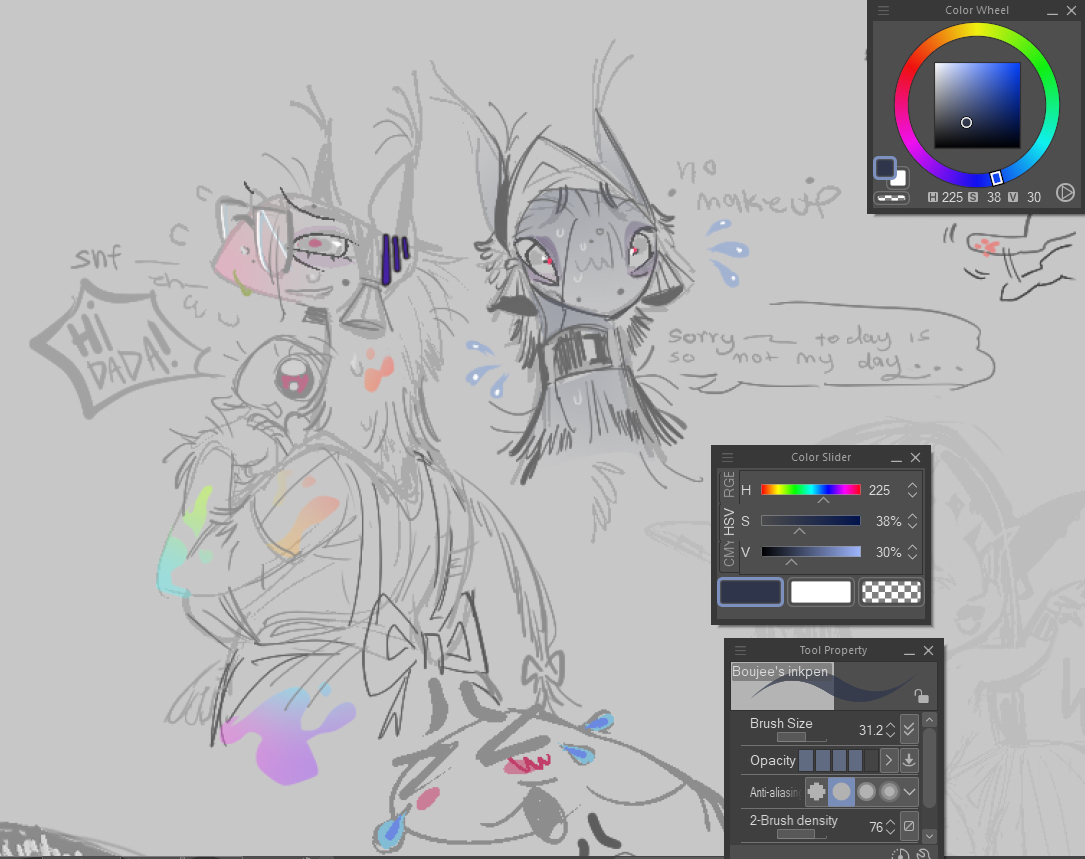Click the Opacity pressure dynamics icon
This screenshot has width=1085, height=859.
pyautogui.click(x=909, y=760)
